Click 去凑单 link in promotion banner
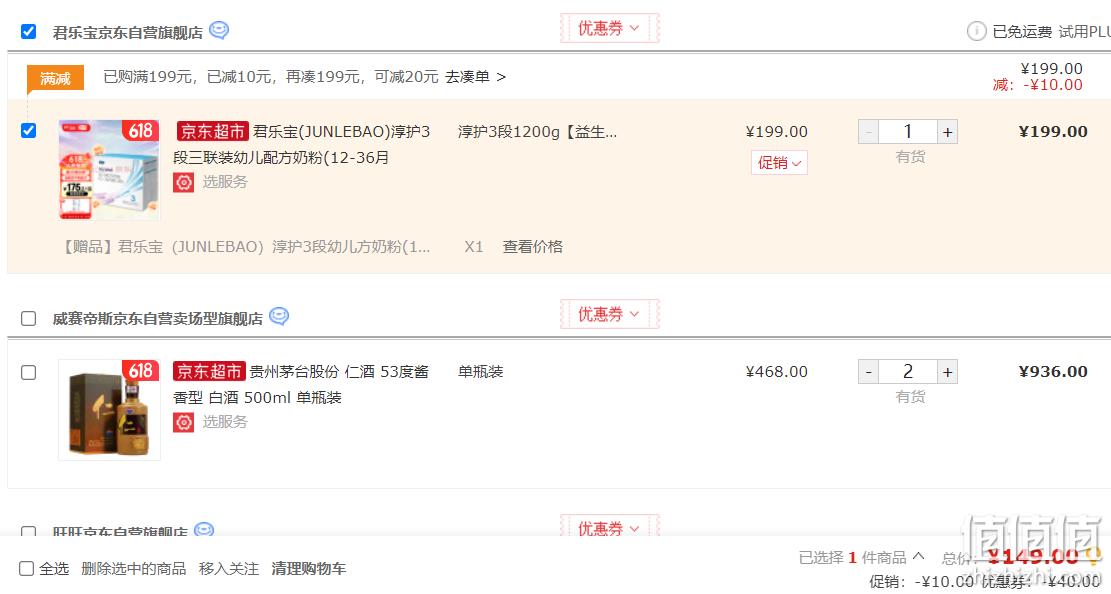Screen dimensions: 1111x594 tap(475, 77)
